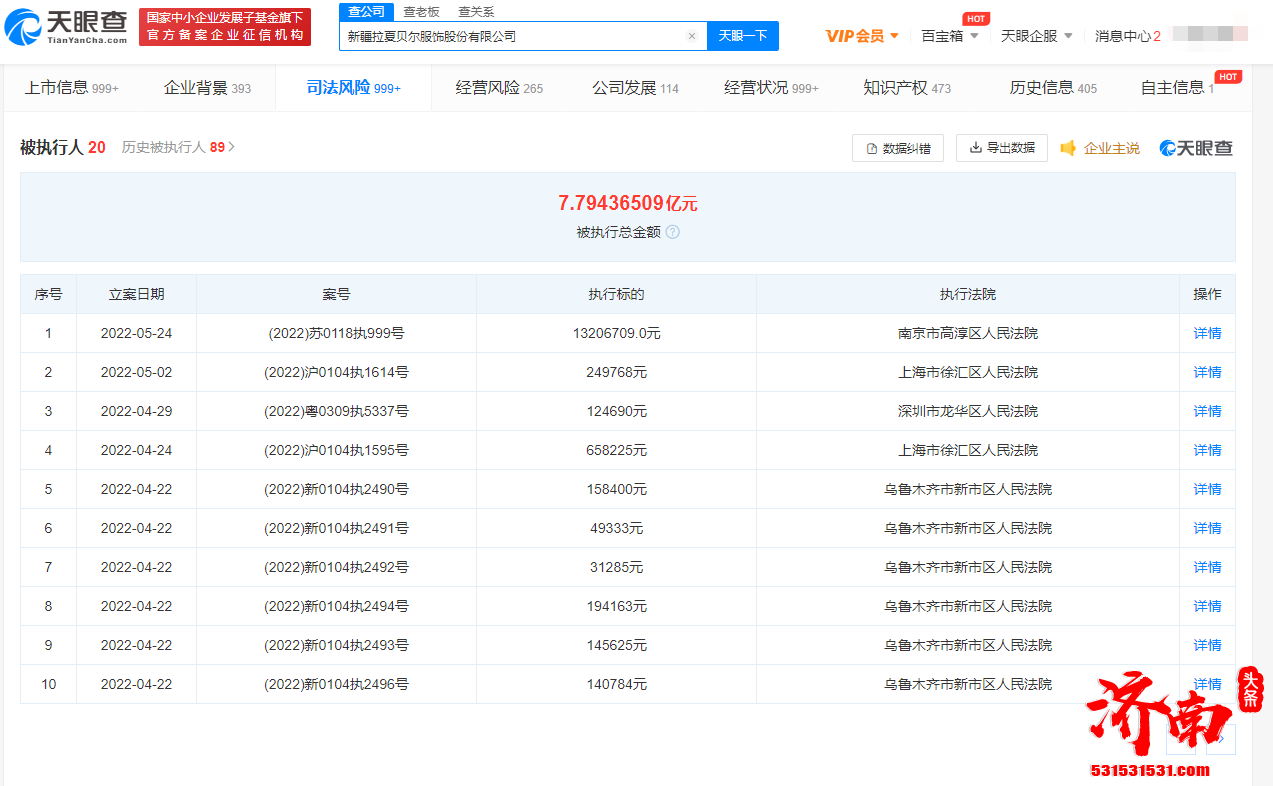Open 历史被执行人 89 records
1273x786 pixels.
point(178,147)
